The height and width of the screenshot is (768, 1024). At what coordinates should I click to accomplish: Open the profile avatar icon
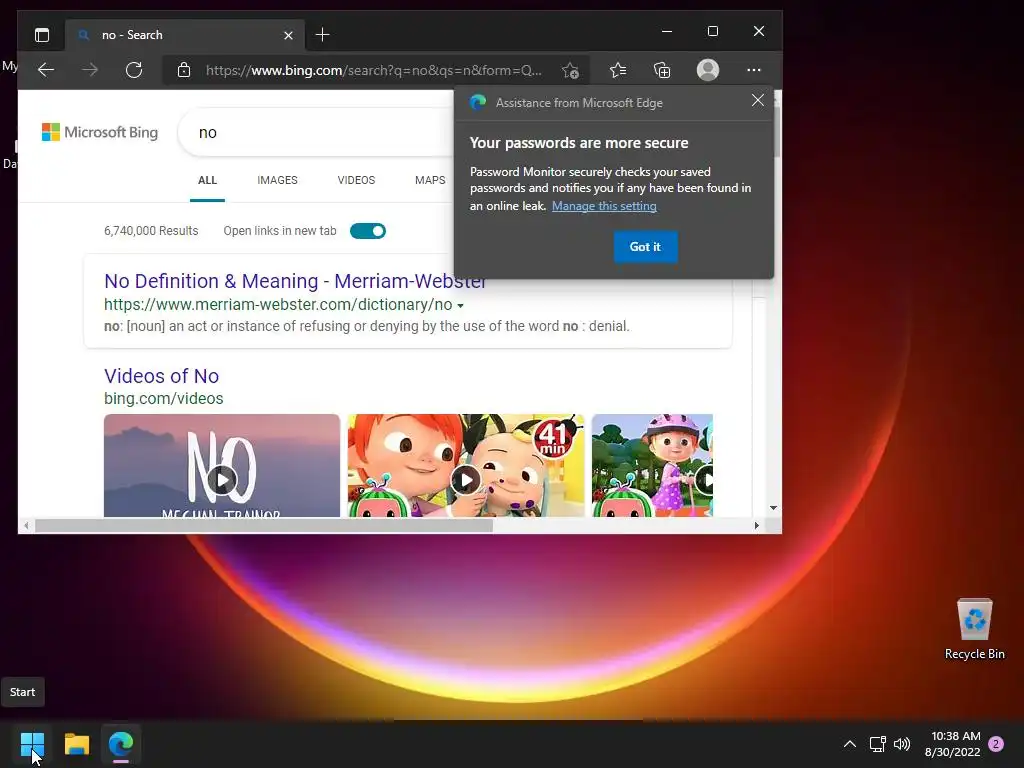tap(708, 70)
